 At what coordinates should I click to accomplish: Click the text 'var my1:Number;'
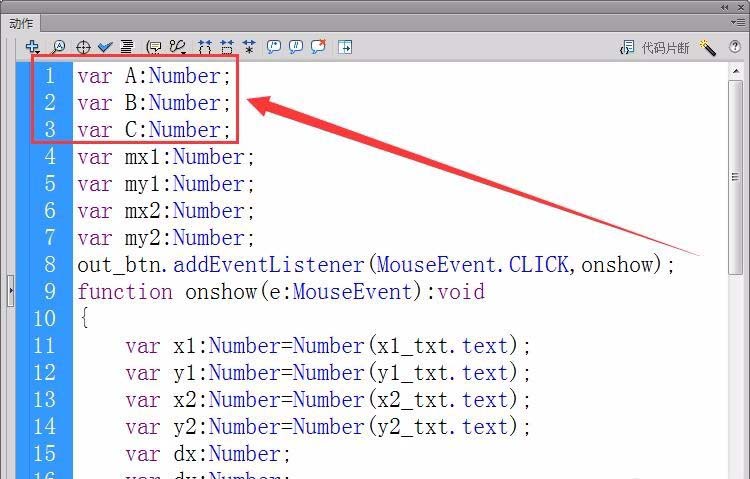(166, 184)
